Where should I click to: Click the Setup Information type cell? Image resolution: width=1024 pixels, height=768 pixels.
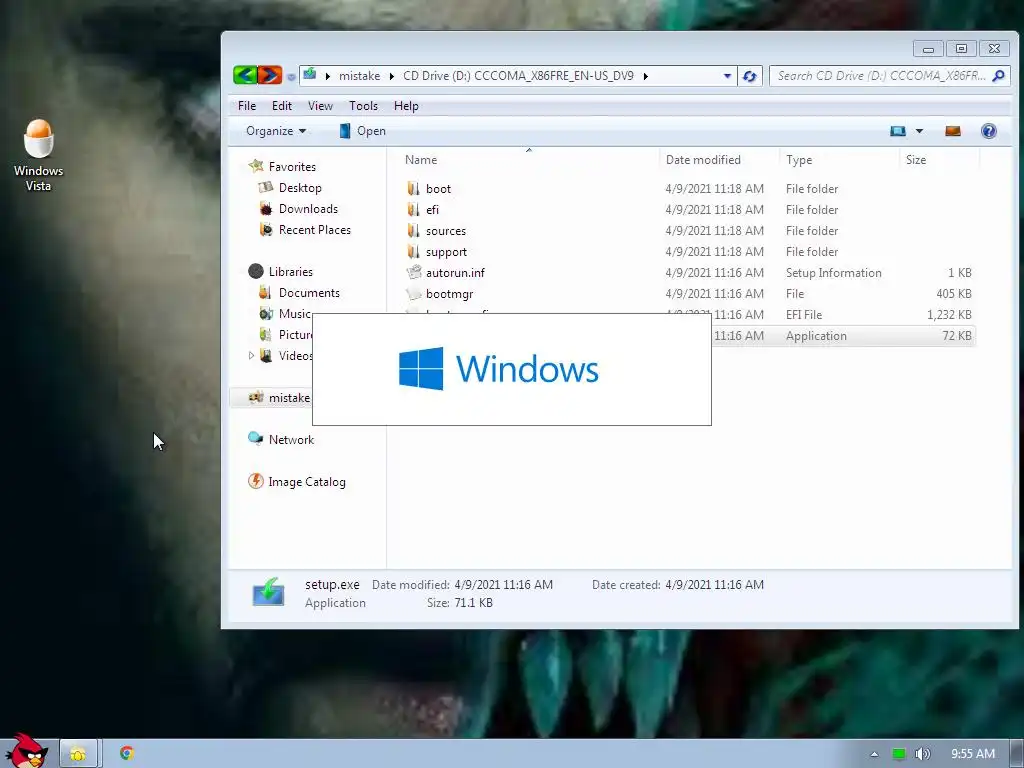coord(833,273)
